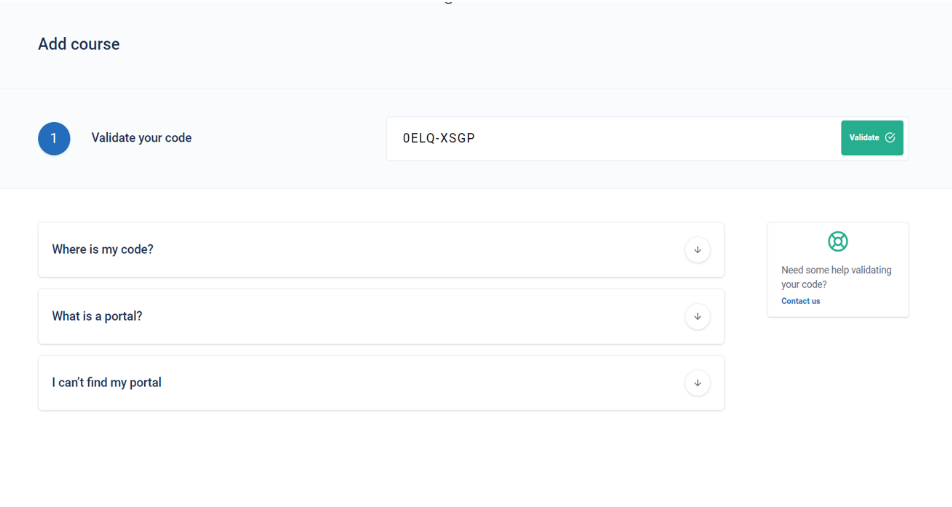Click the blue step 1 circle

coord(54,138)
